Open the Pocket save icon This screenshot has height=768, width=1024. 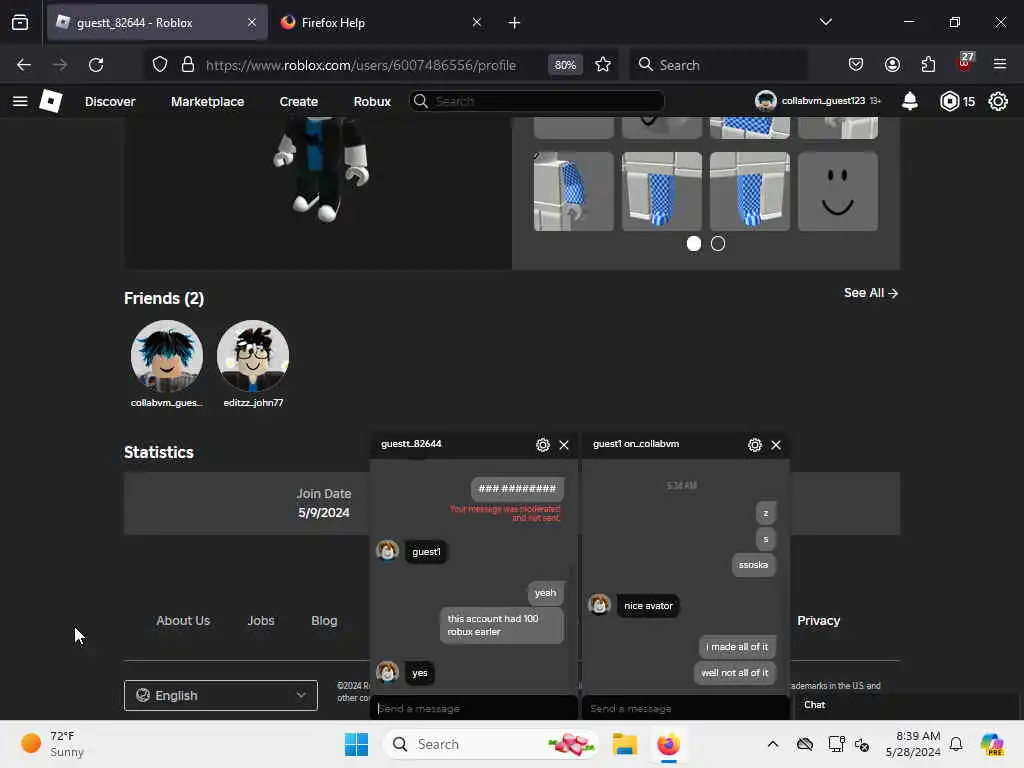[x=856, y=65]
